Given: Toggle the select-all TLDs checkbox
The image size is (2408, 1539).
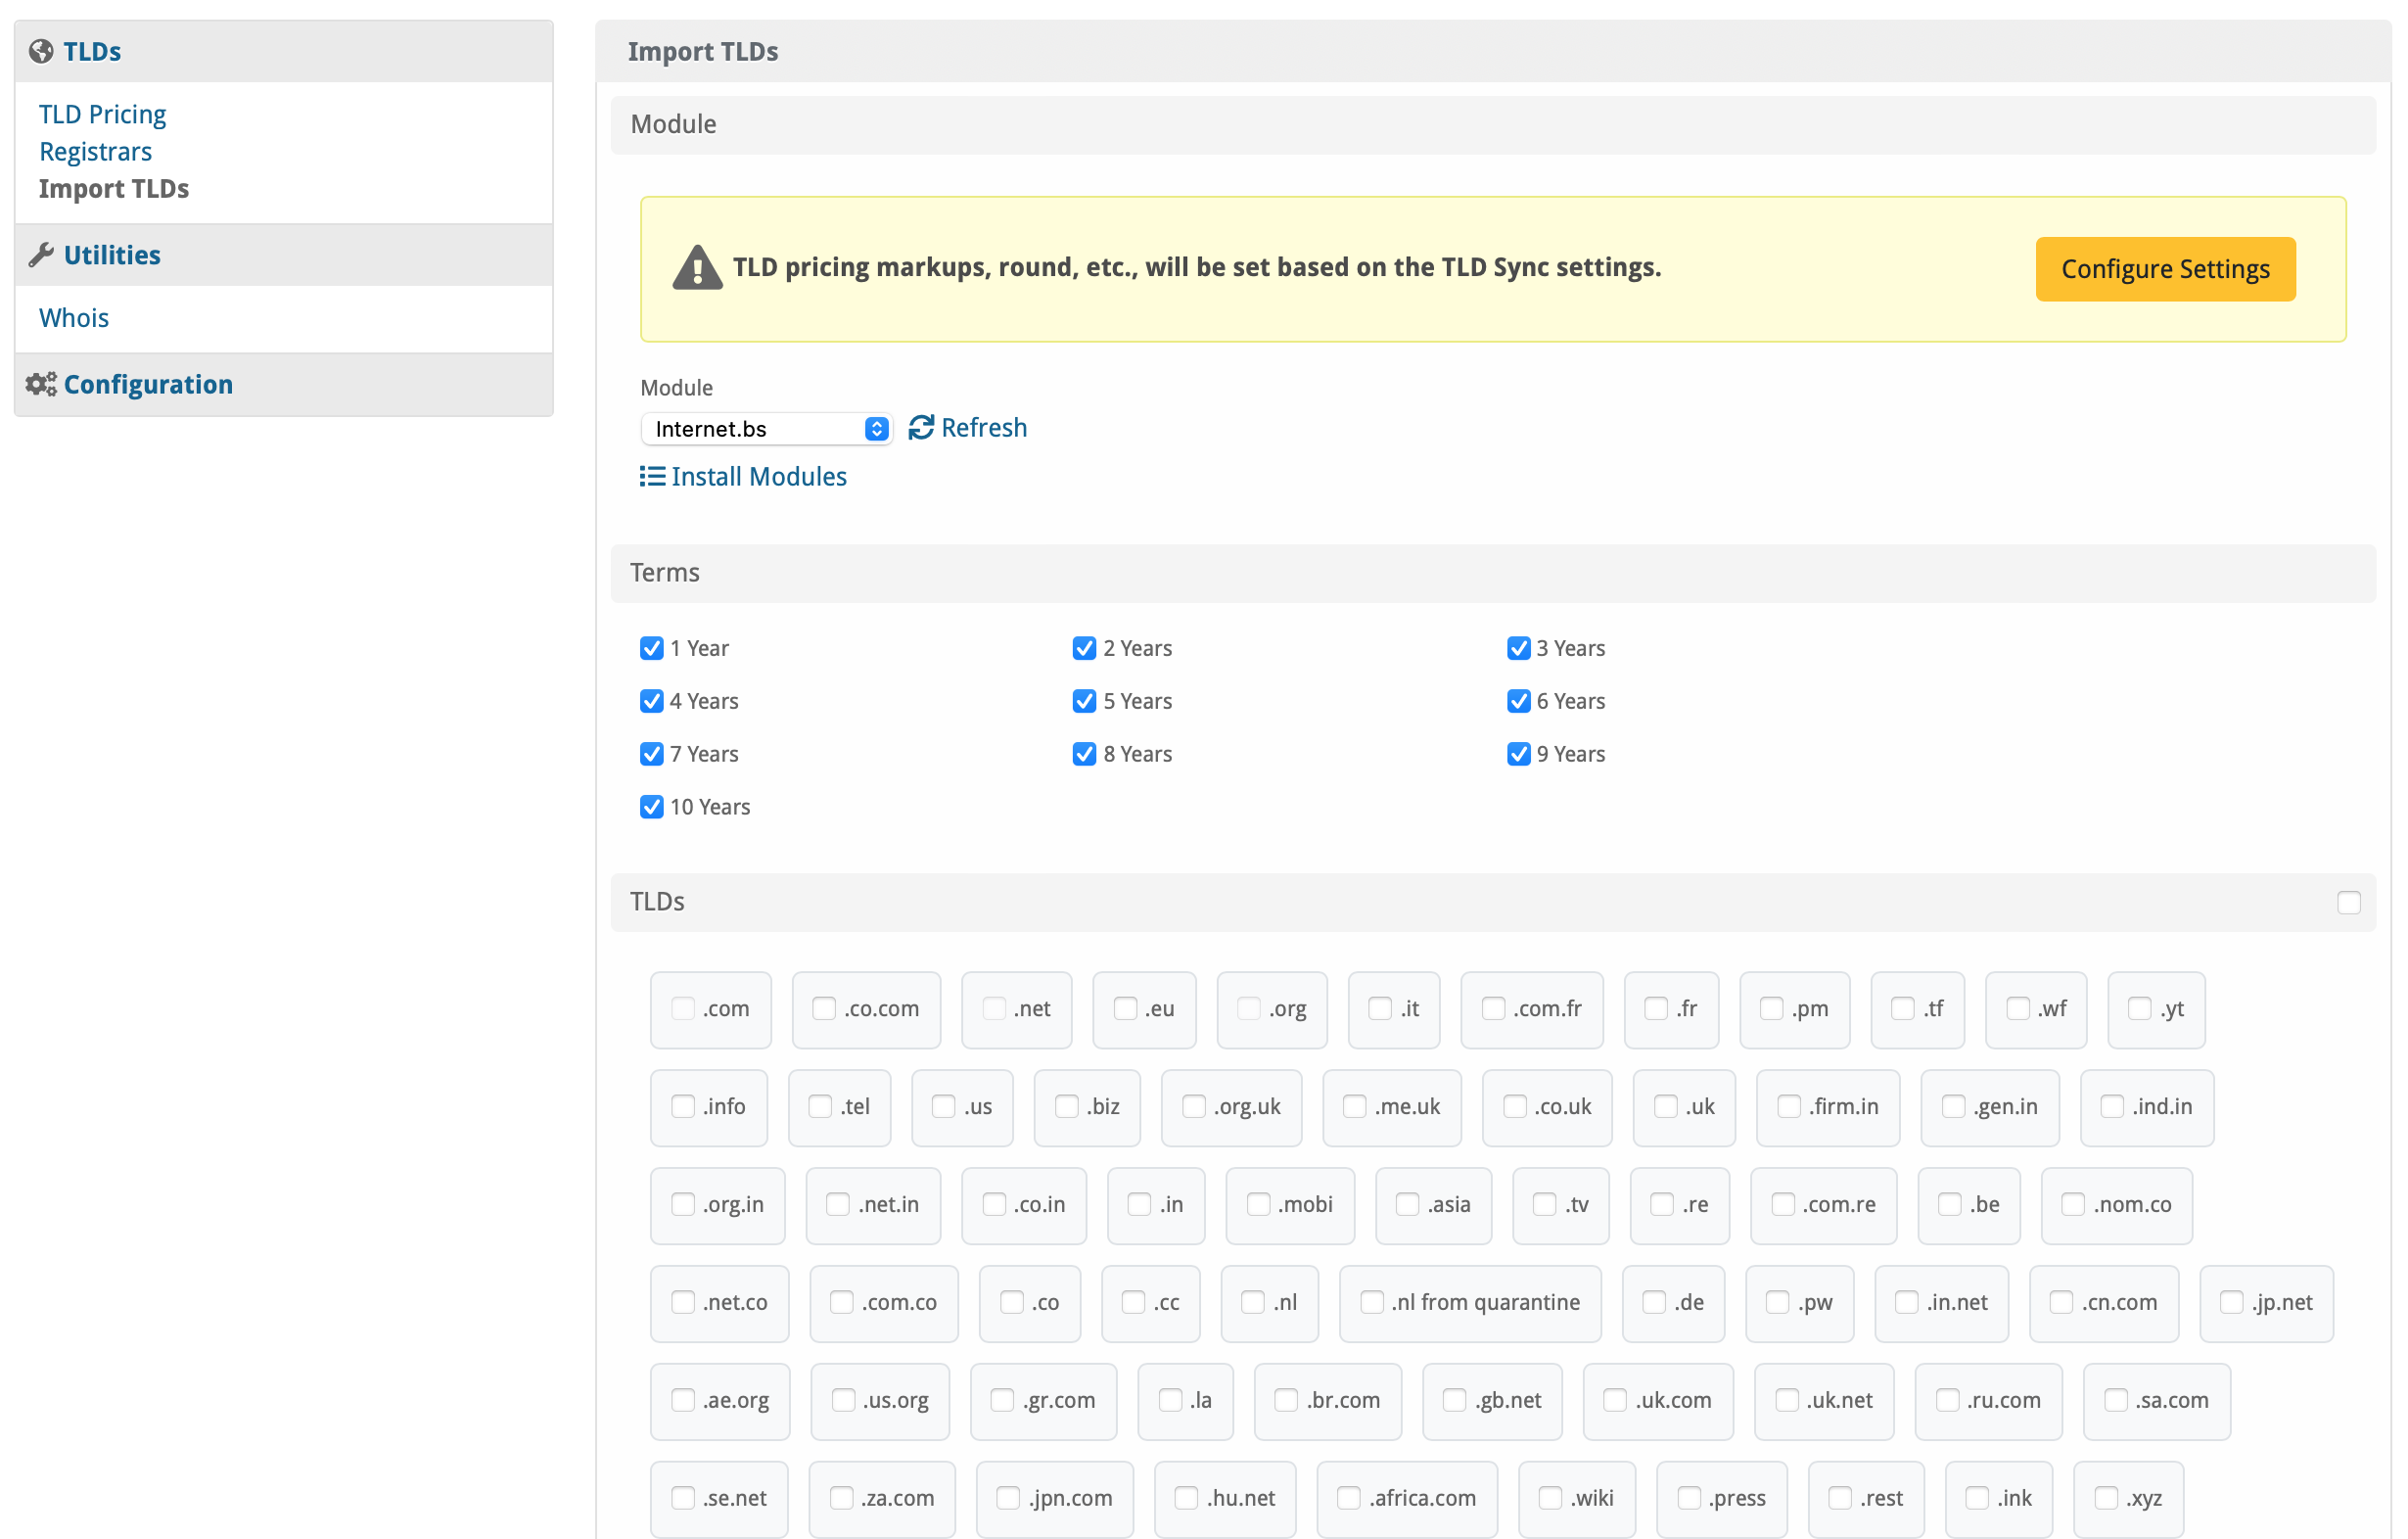Looking at the screenshot, I should click(2348, 902).
